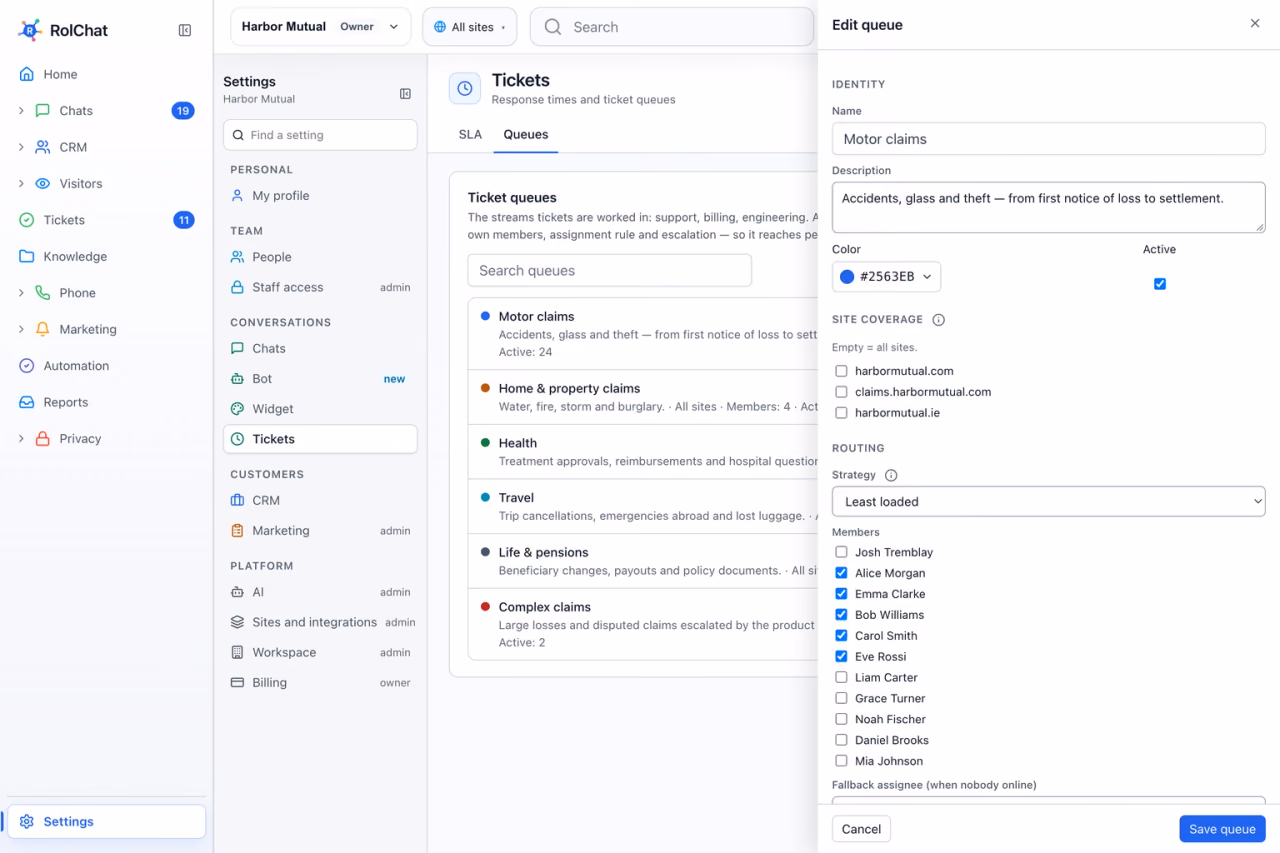Open Harbor Mutual workspace switcher

[321, 27]
